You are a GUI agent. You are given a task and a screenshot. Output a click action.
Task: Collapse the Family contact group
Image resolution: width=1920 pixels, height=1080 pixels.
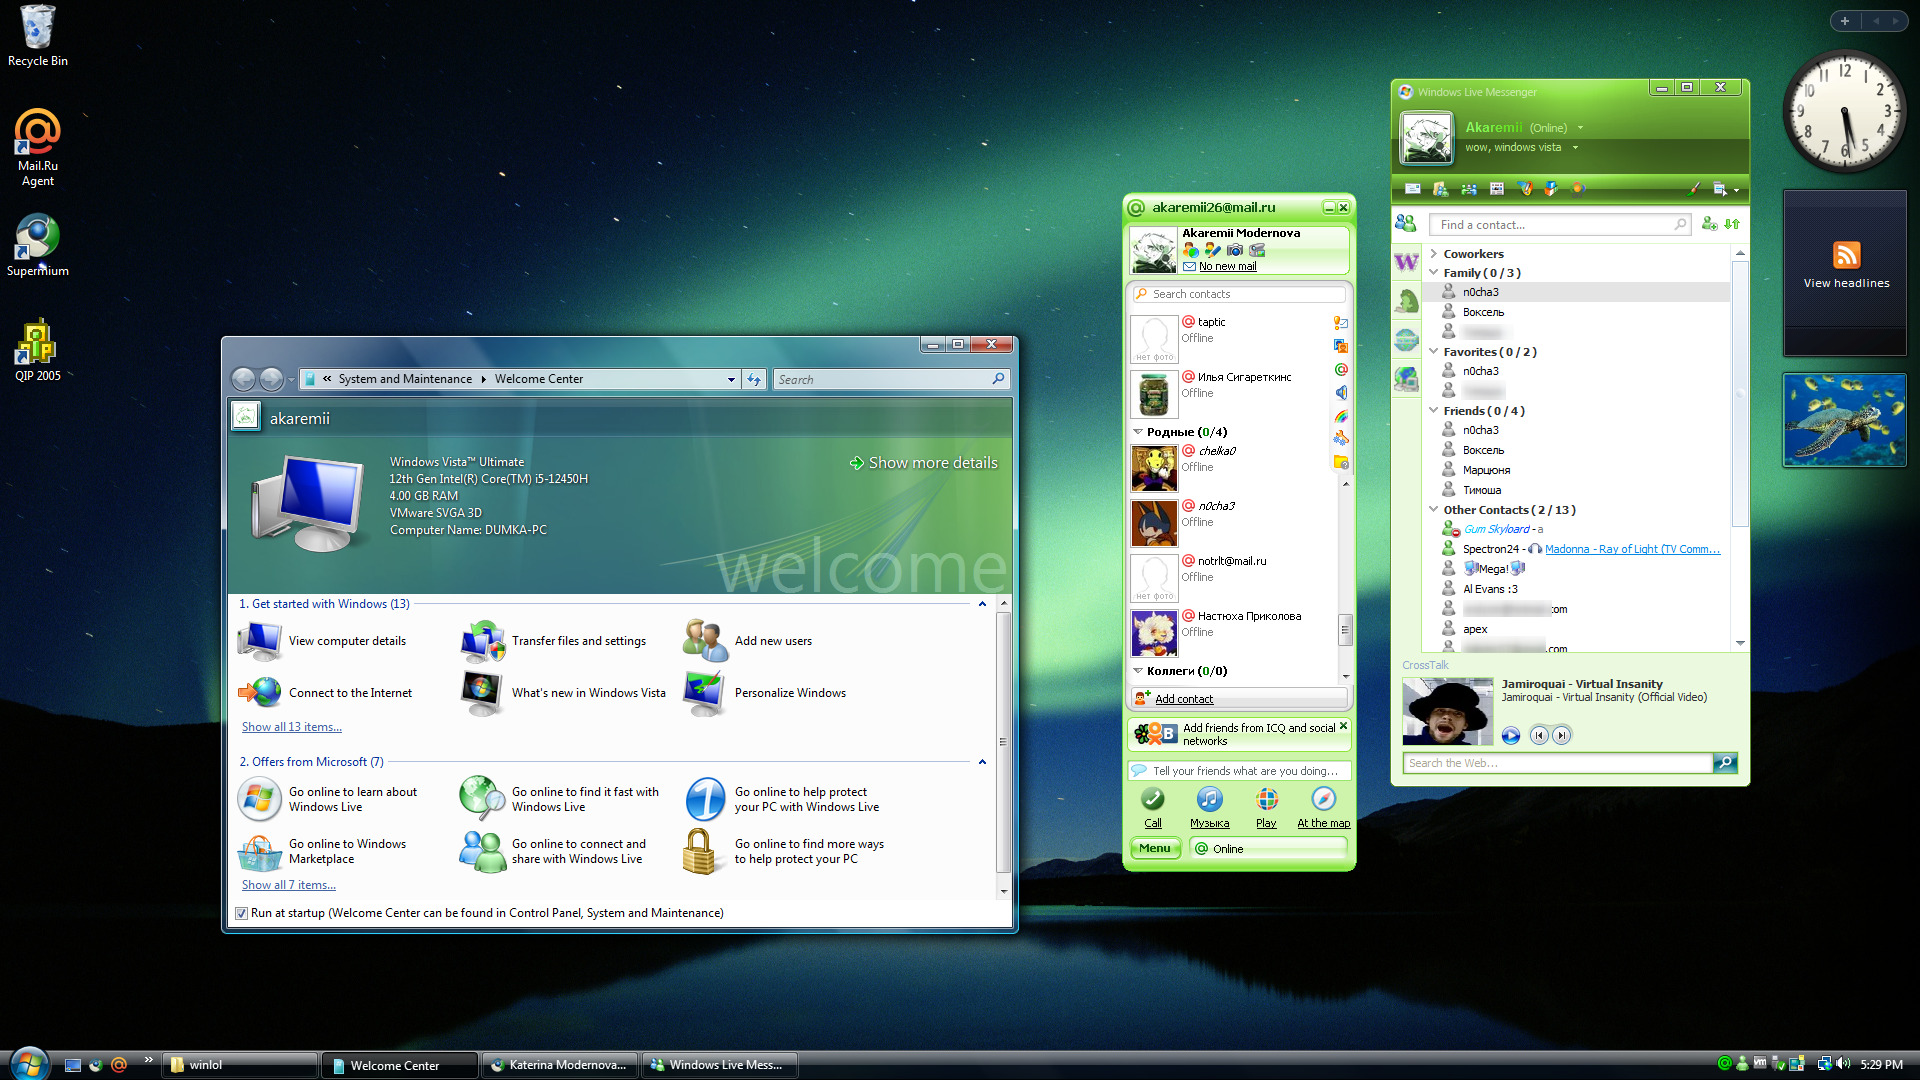[x=1434, y=272]
